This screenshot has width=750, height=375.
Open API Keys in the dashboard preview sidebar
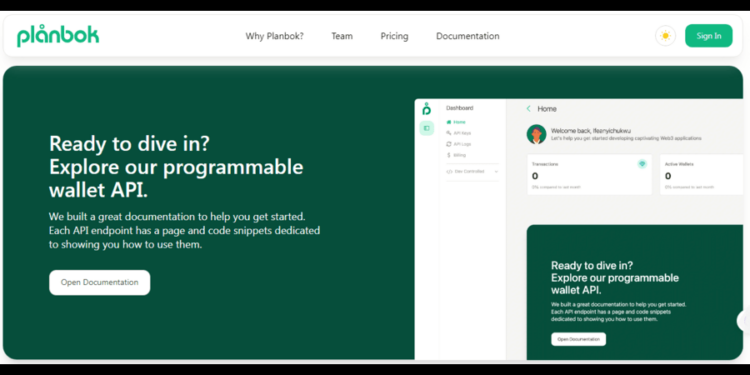click(459, 133)
